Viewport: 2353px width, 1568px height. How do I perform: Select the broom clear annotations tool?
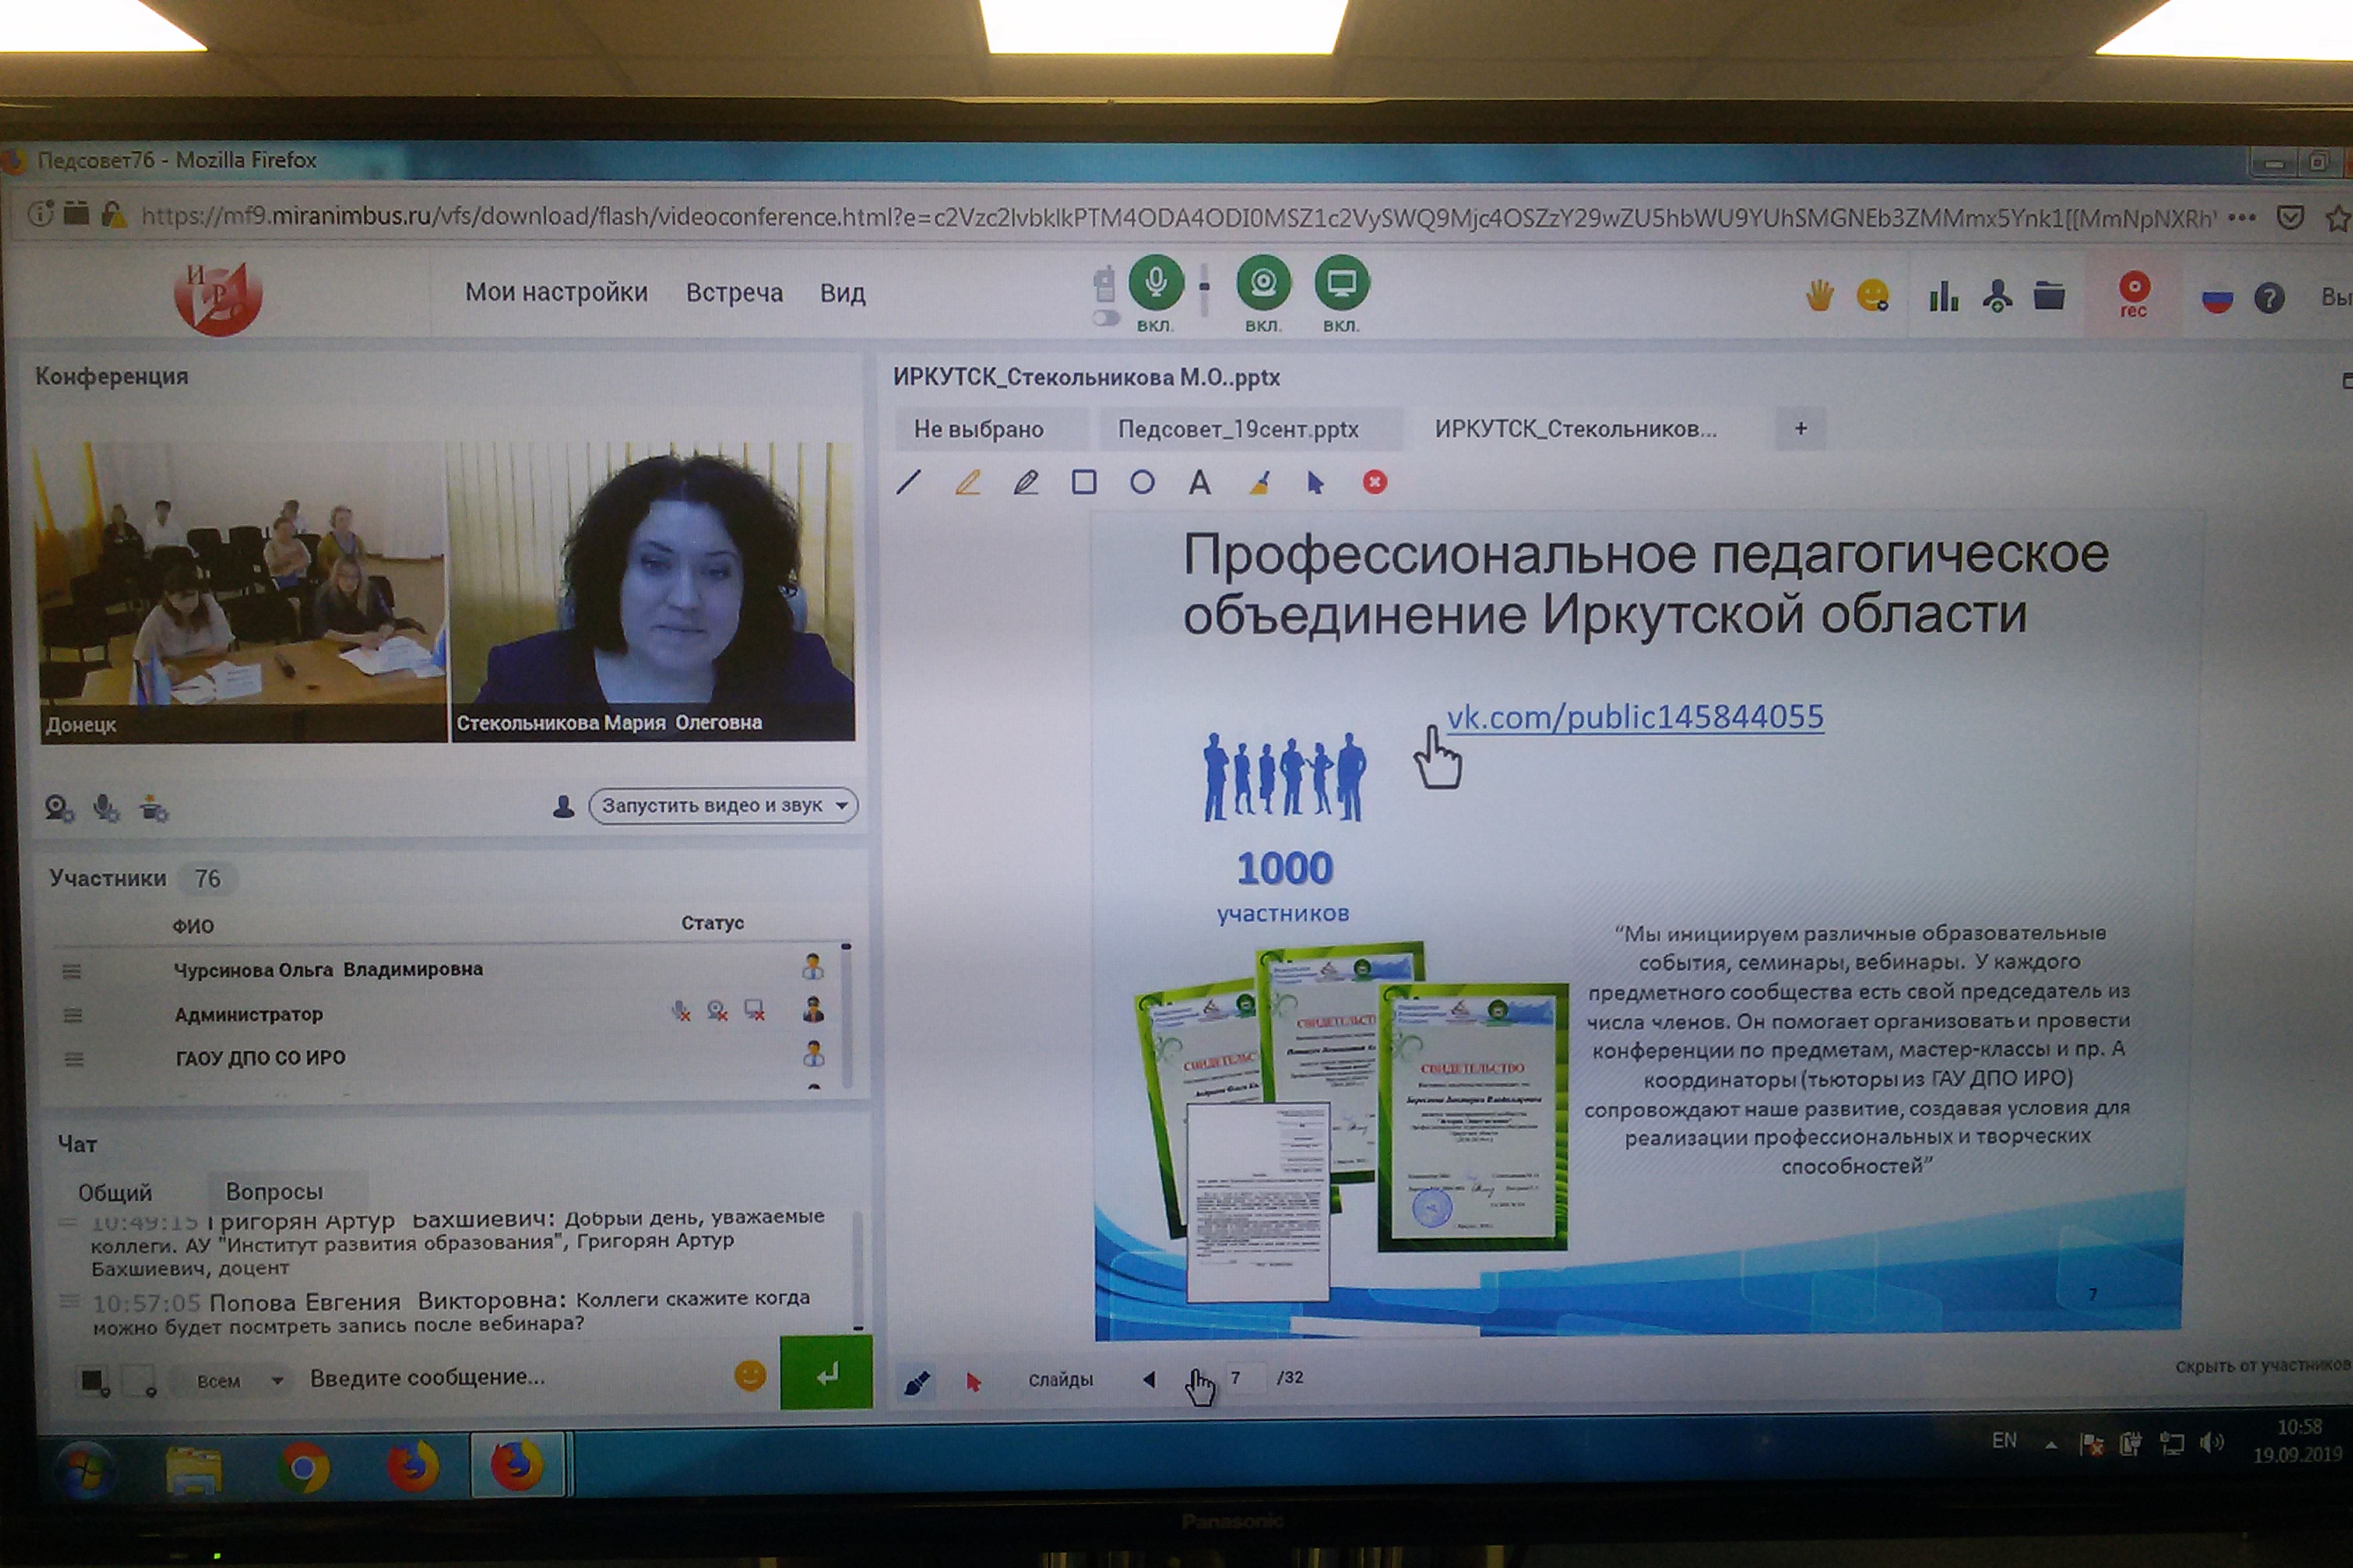1259,483
